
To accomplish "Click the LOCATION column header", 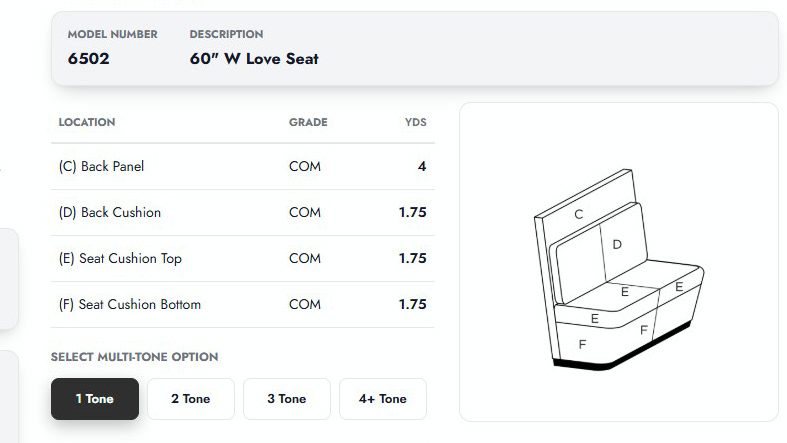I will [87, 122].
